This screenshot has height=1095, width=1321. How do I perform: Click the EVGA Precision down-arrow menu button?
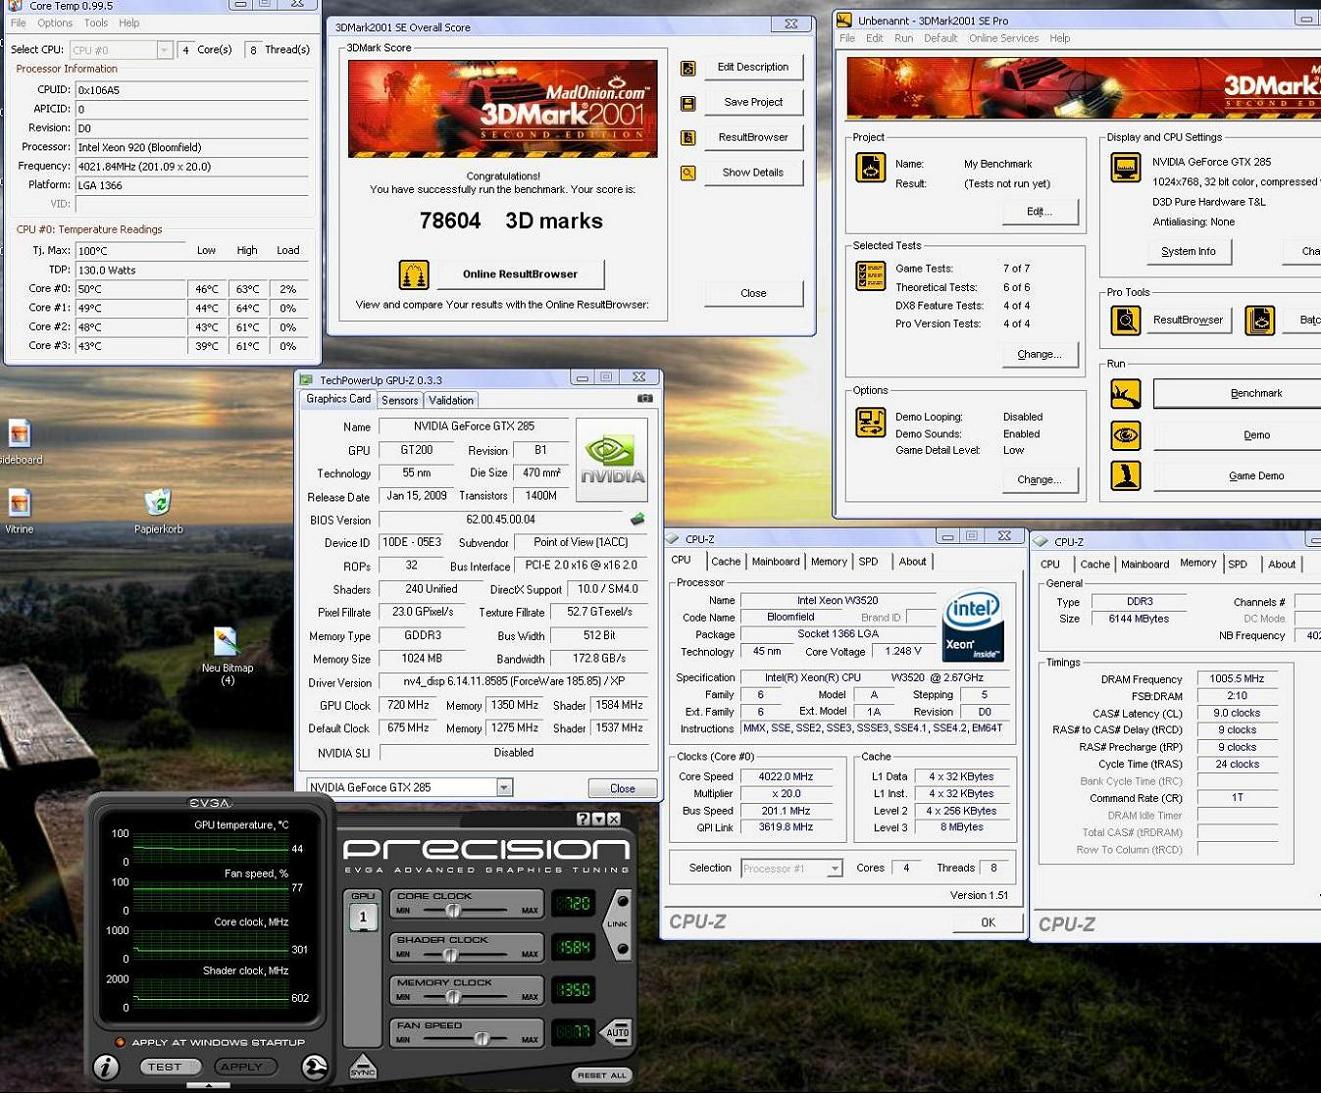pos(598,819)
